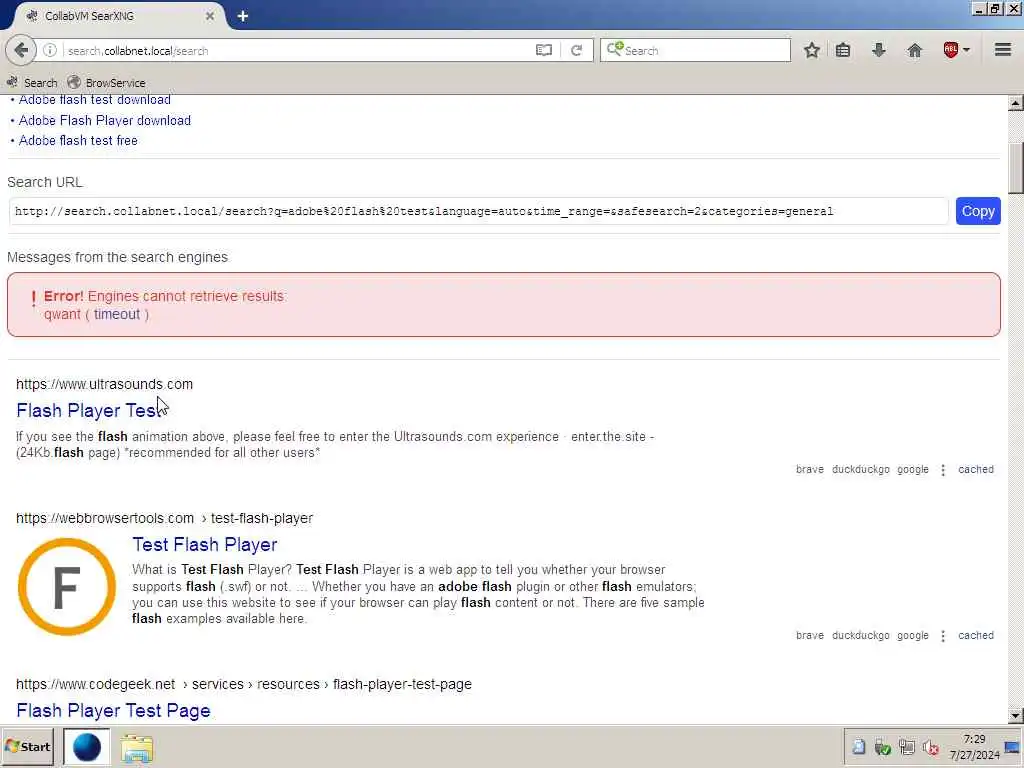
Task: Click the address bar URL field
Action: (x=297, y=50)
